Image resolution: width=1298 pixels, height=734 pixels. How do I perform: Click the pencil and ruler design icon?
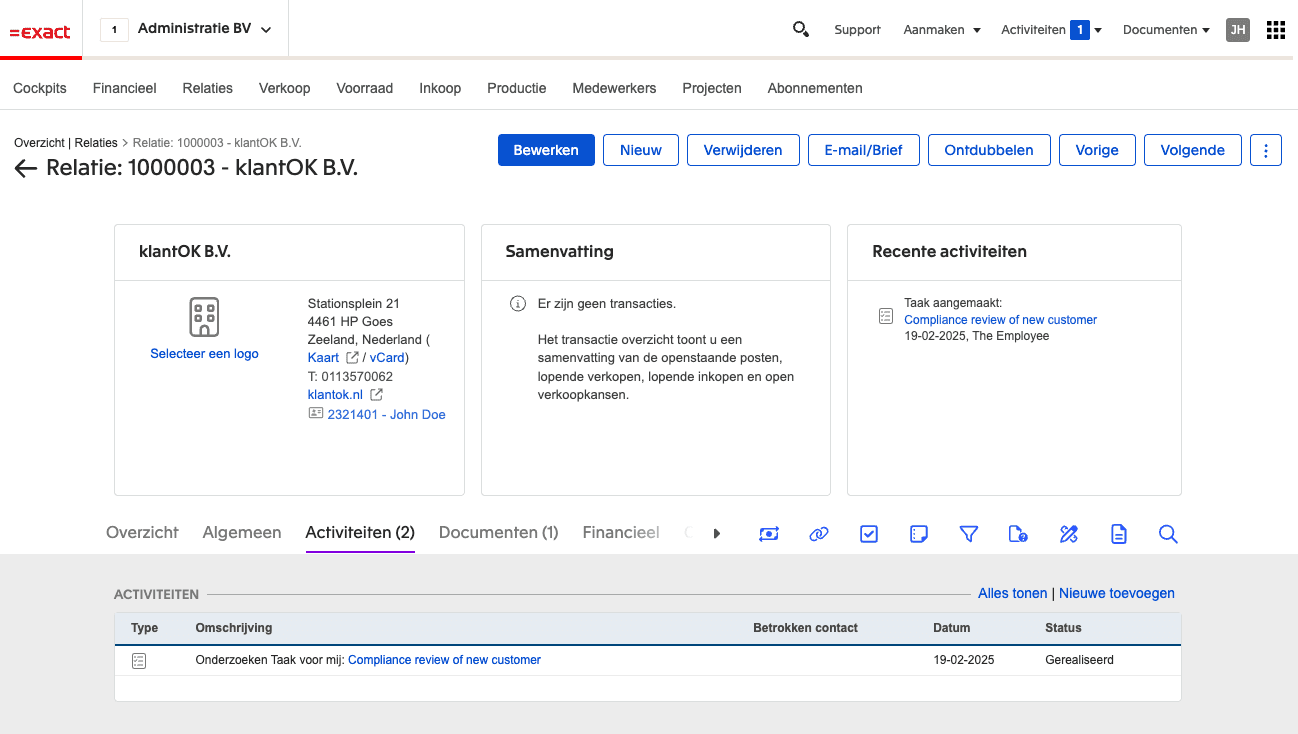point(1068,534)
